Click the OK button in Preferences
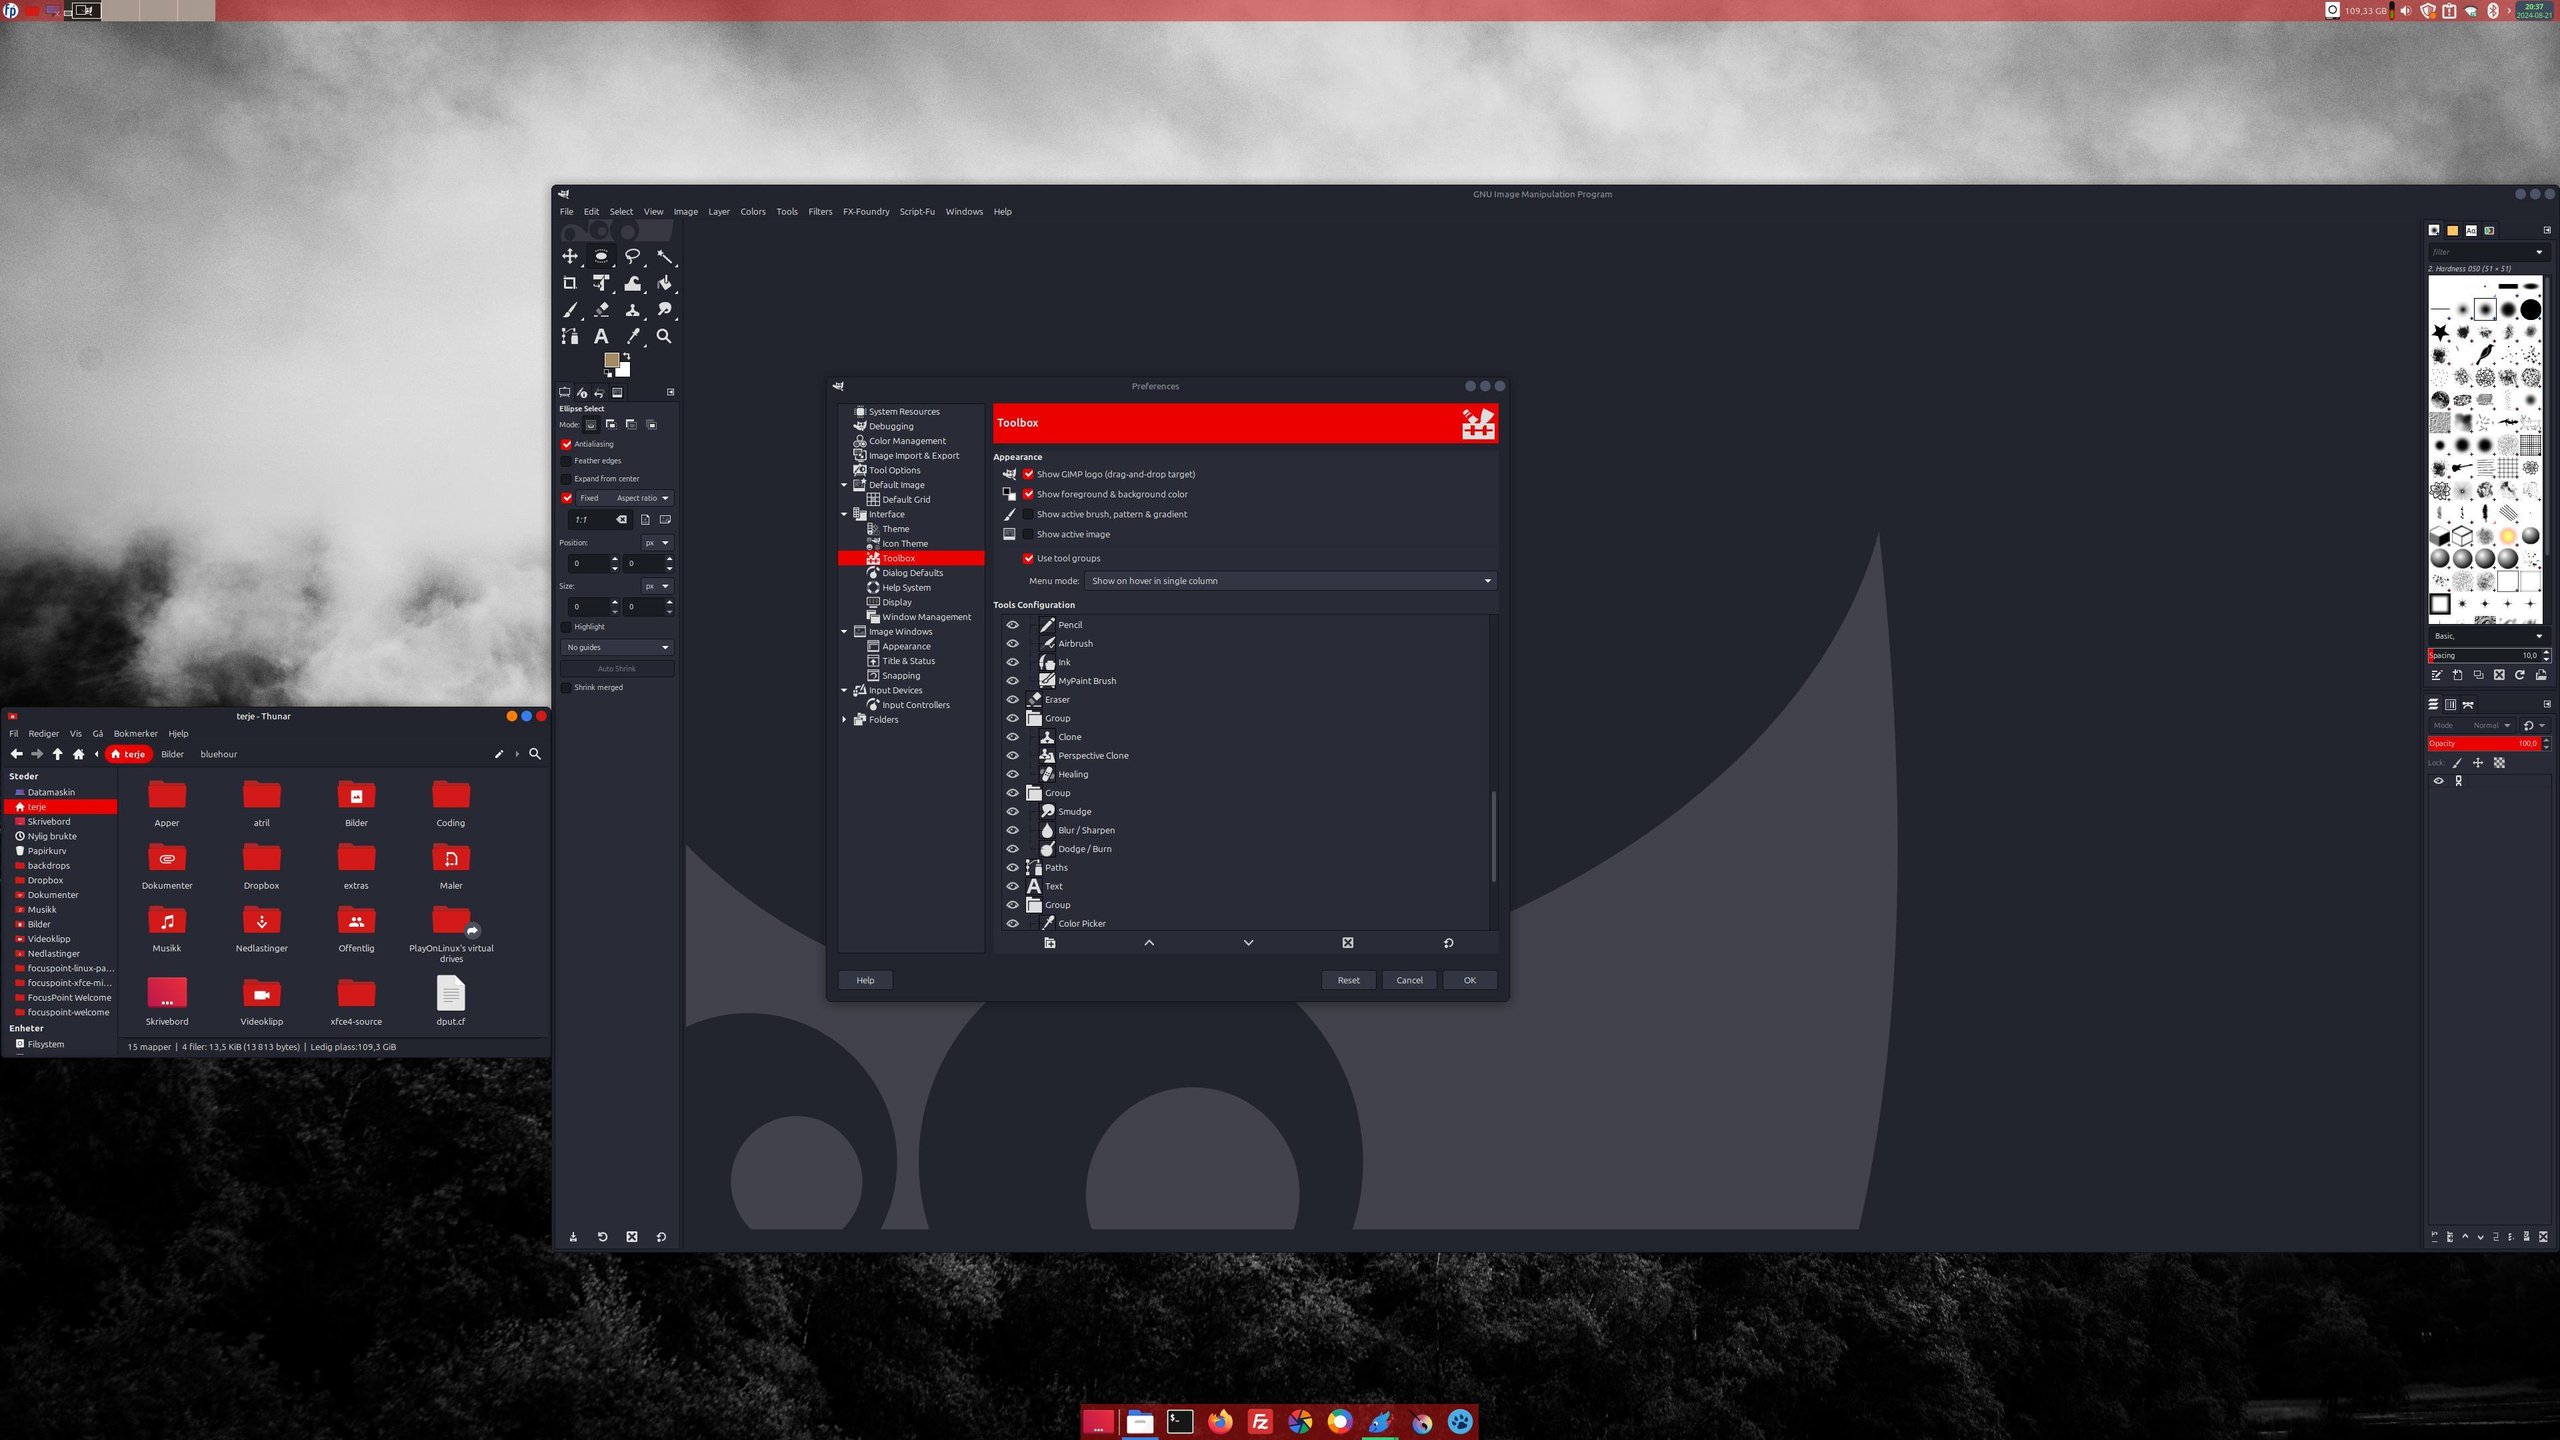The width and height of the screenshot is (2560, 1440). pos(1469,980)
